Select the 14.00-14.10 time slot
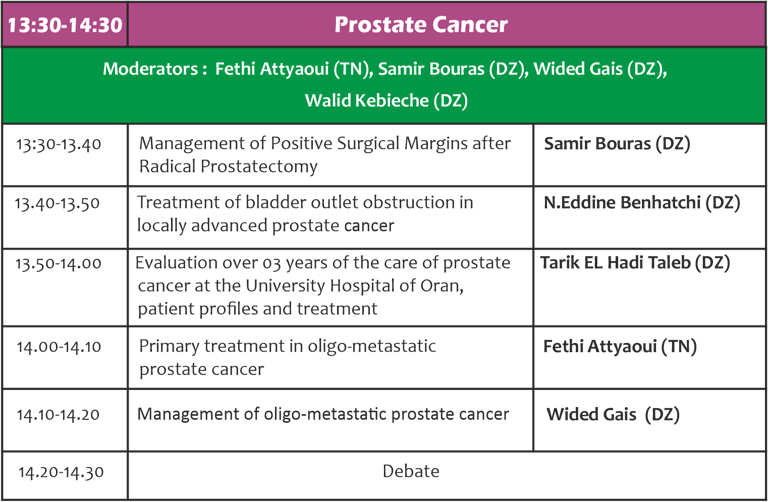 coord(59,347)
